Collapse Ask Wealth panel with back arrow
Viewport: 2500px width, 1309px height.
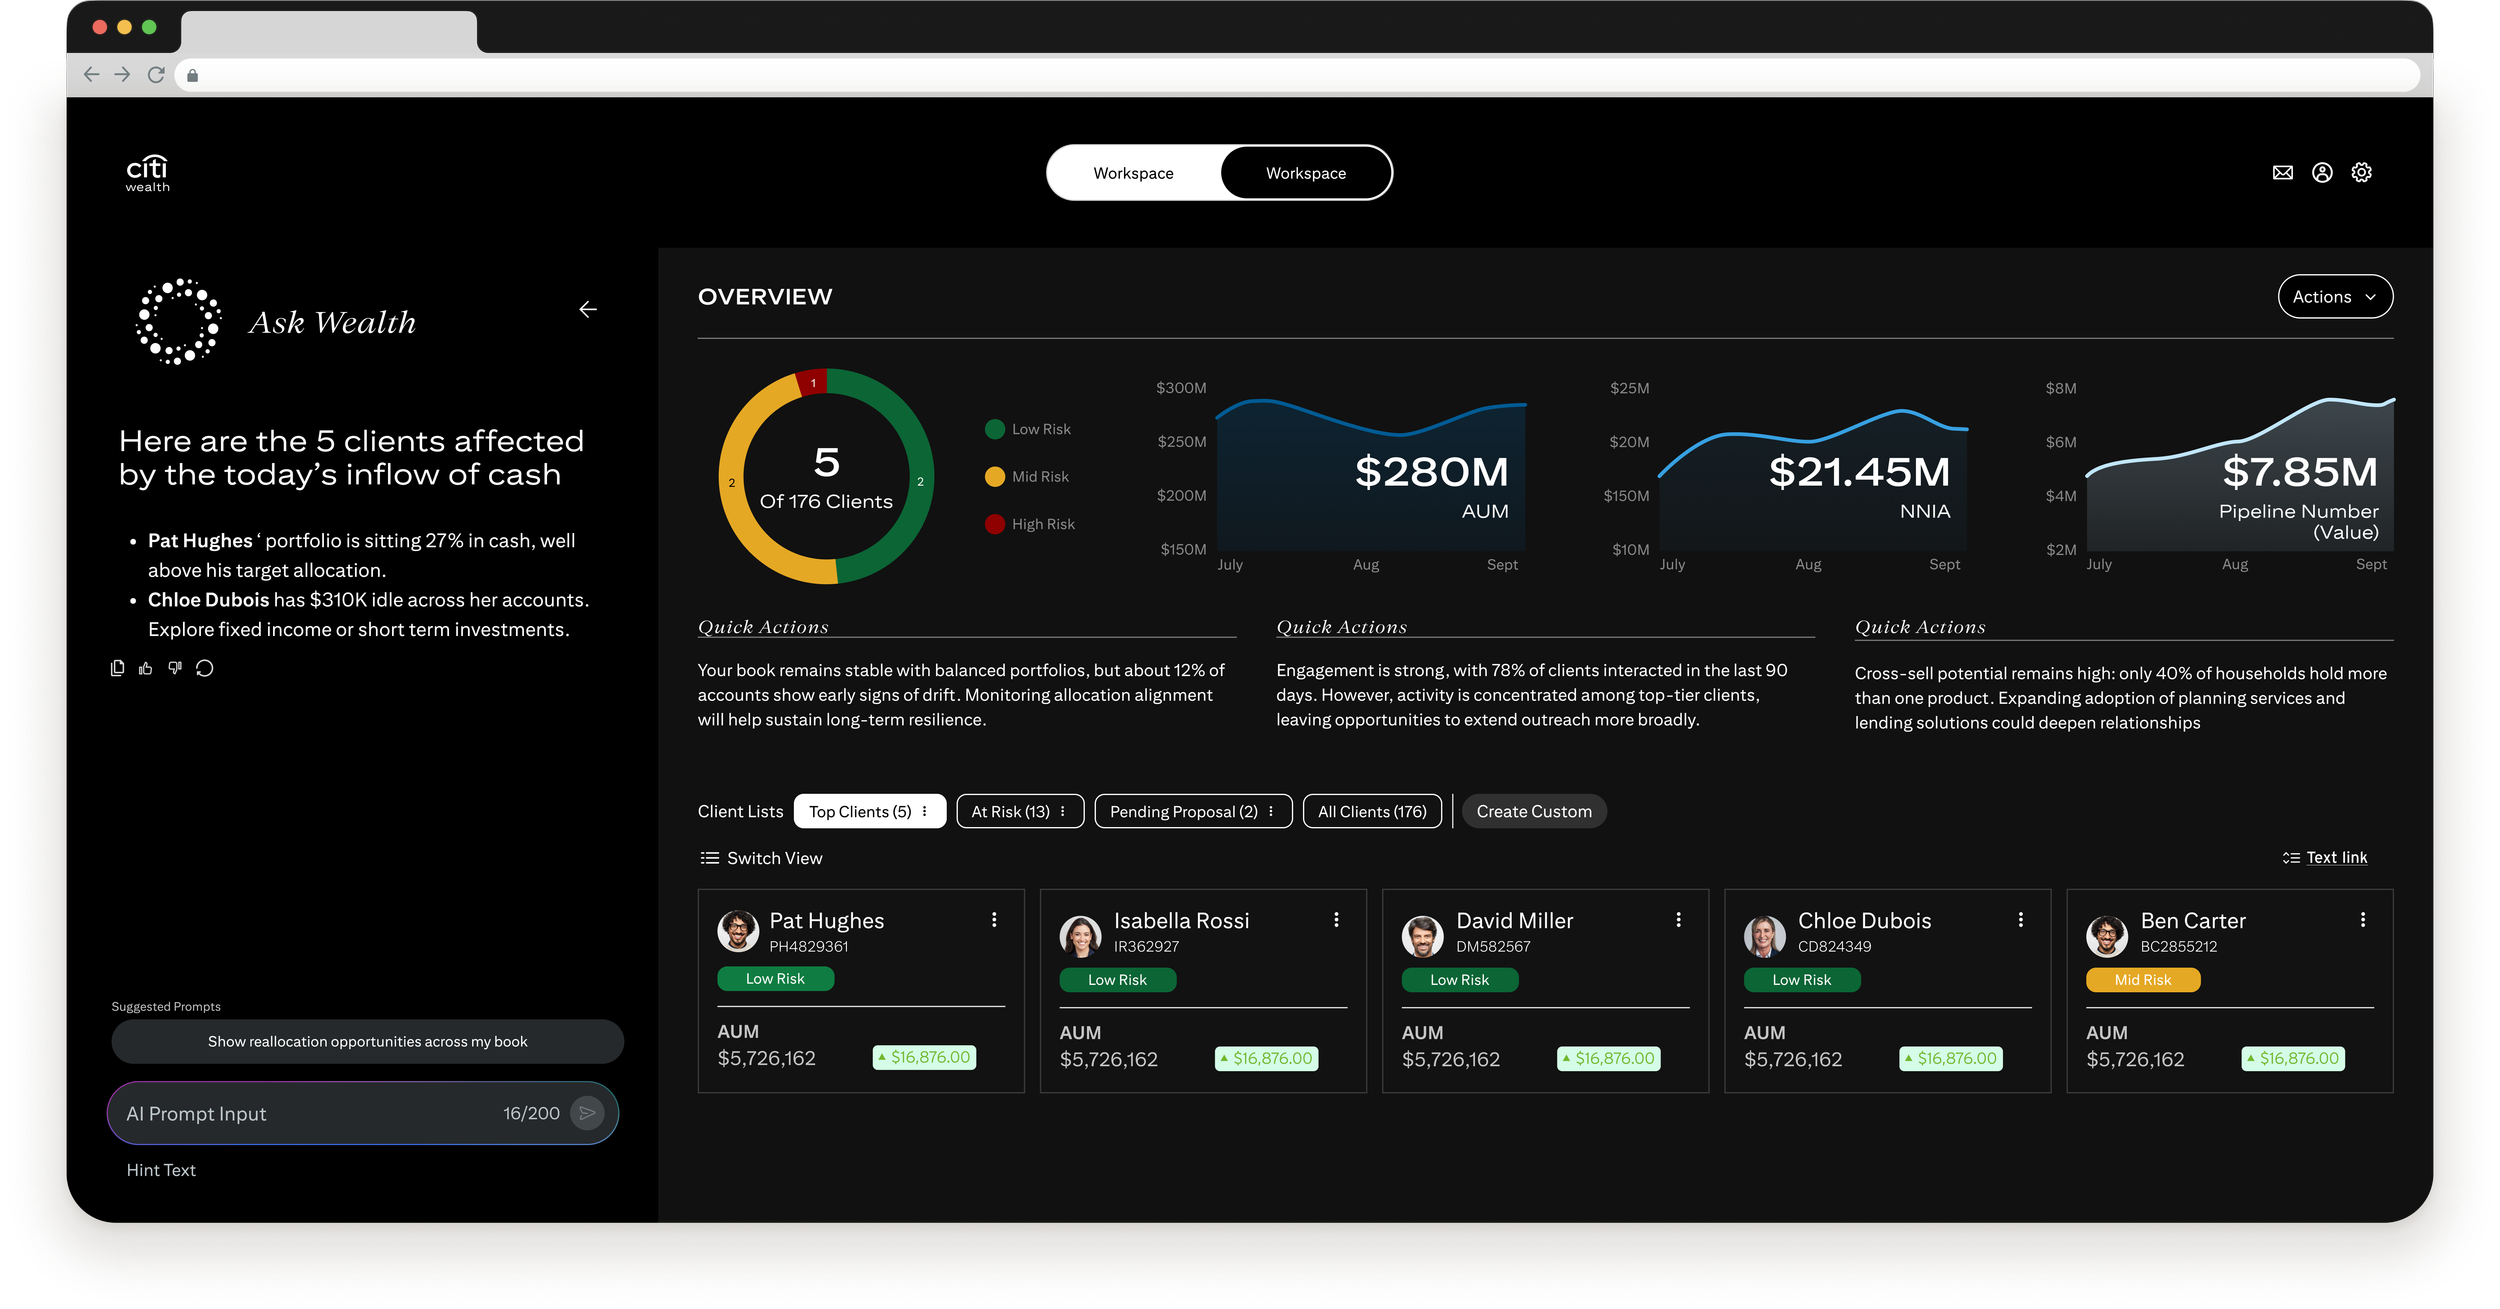588,310
